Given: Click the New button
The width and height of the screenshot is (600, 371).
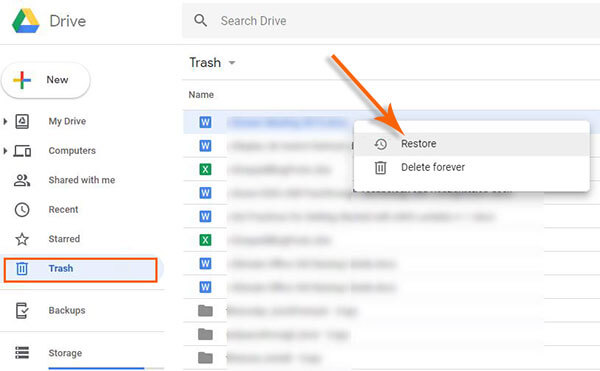Looking at the screenshot, I should (x=46, y=80).
